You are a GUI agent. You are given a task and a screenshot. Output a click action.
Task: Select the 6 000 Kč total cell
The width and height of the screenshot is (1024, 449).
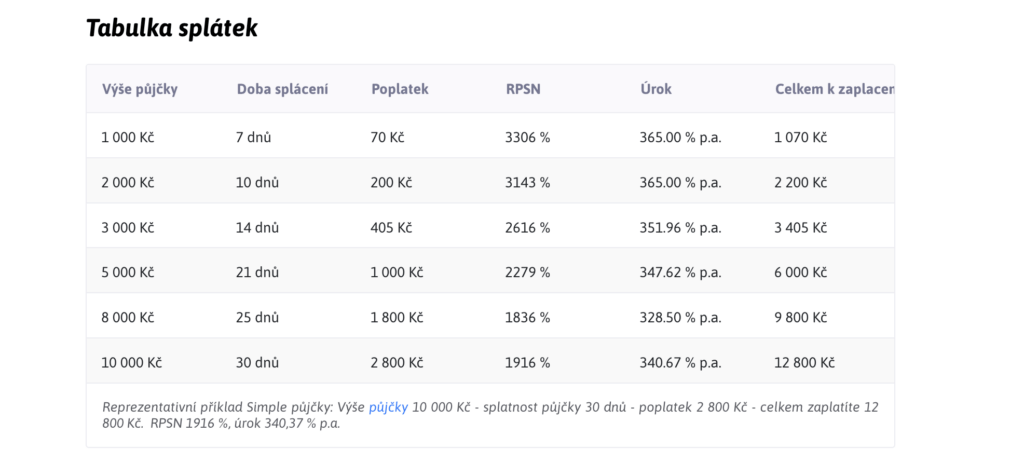(801, 273)
